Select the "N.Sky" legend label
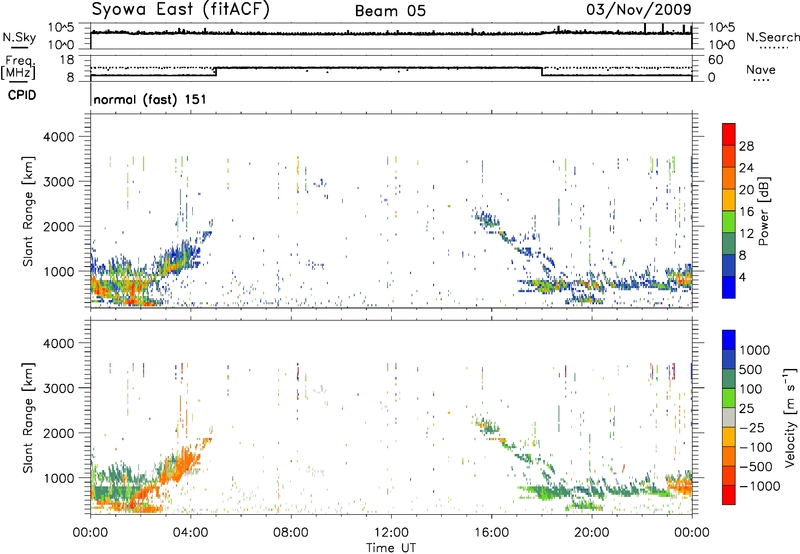The height and width of the screenshot is (554, 800). click(19, 37)
